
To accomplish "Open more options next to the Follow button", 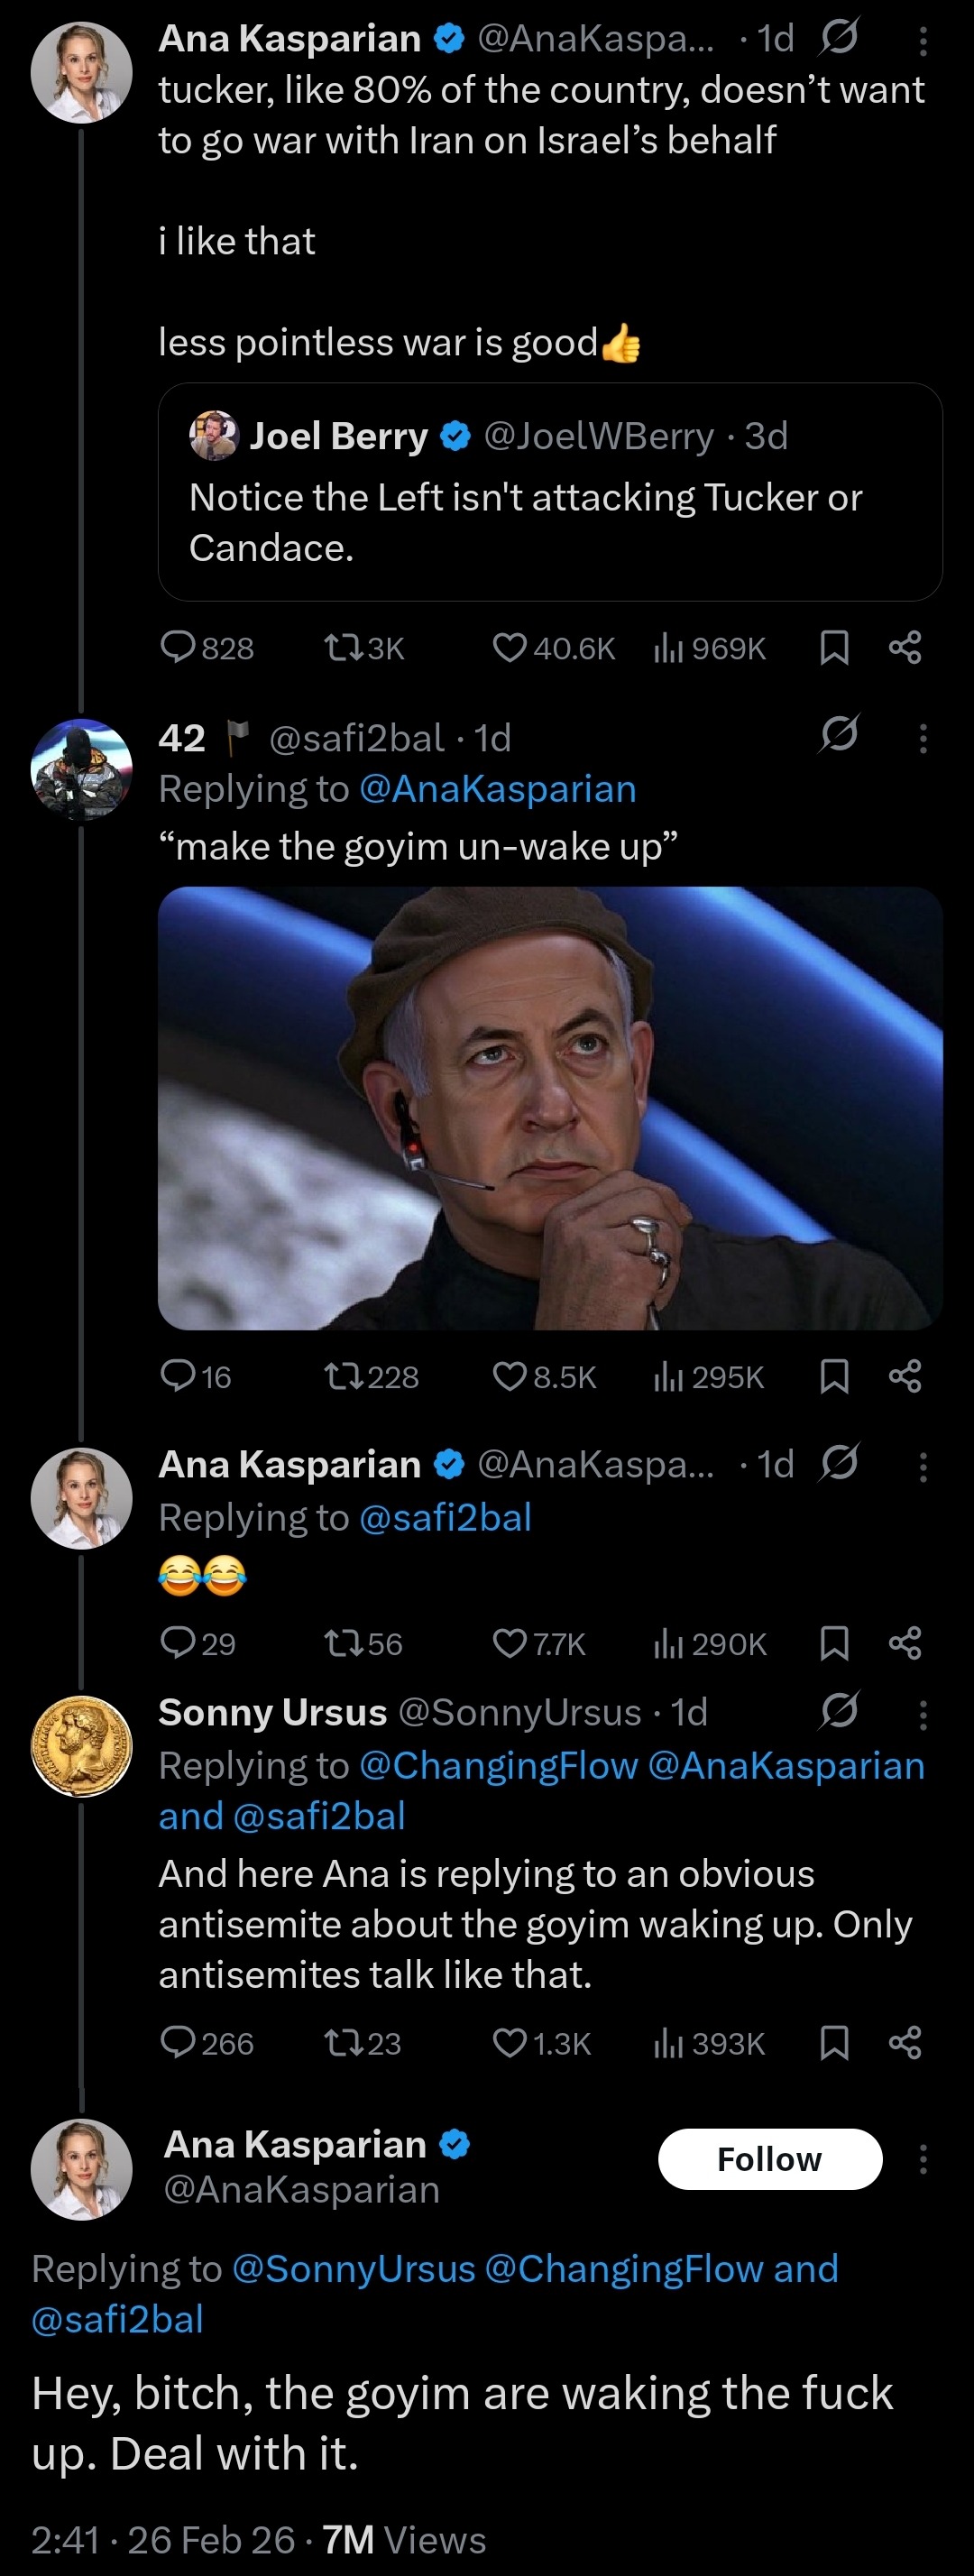I will click(x=922, y=2159).
